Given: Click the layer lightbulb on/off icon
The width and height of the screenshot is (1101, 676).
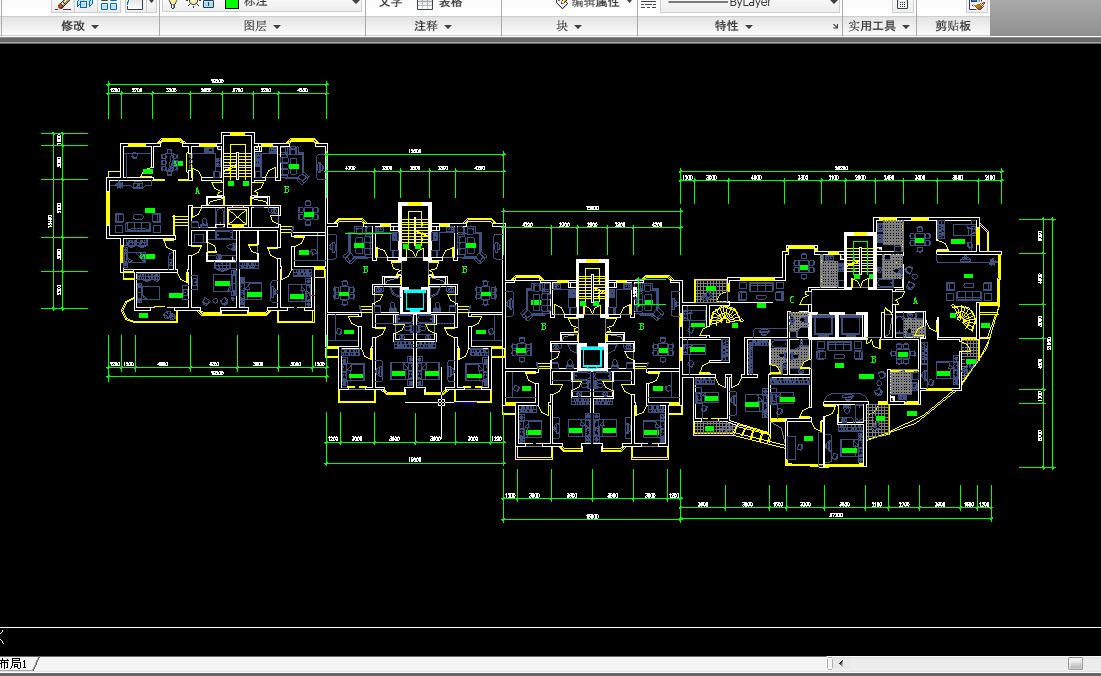Looking at the screenshot, I should click(172, 4).
